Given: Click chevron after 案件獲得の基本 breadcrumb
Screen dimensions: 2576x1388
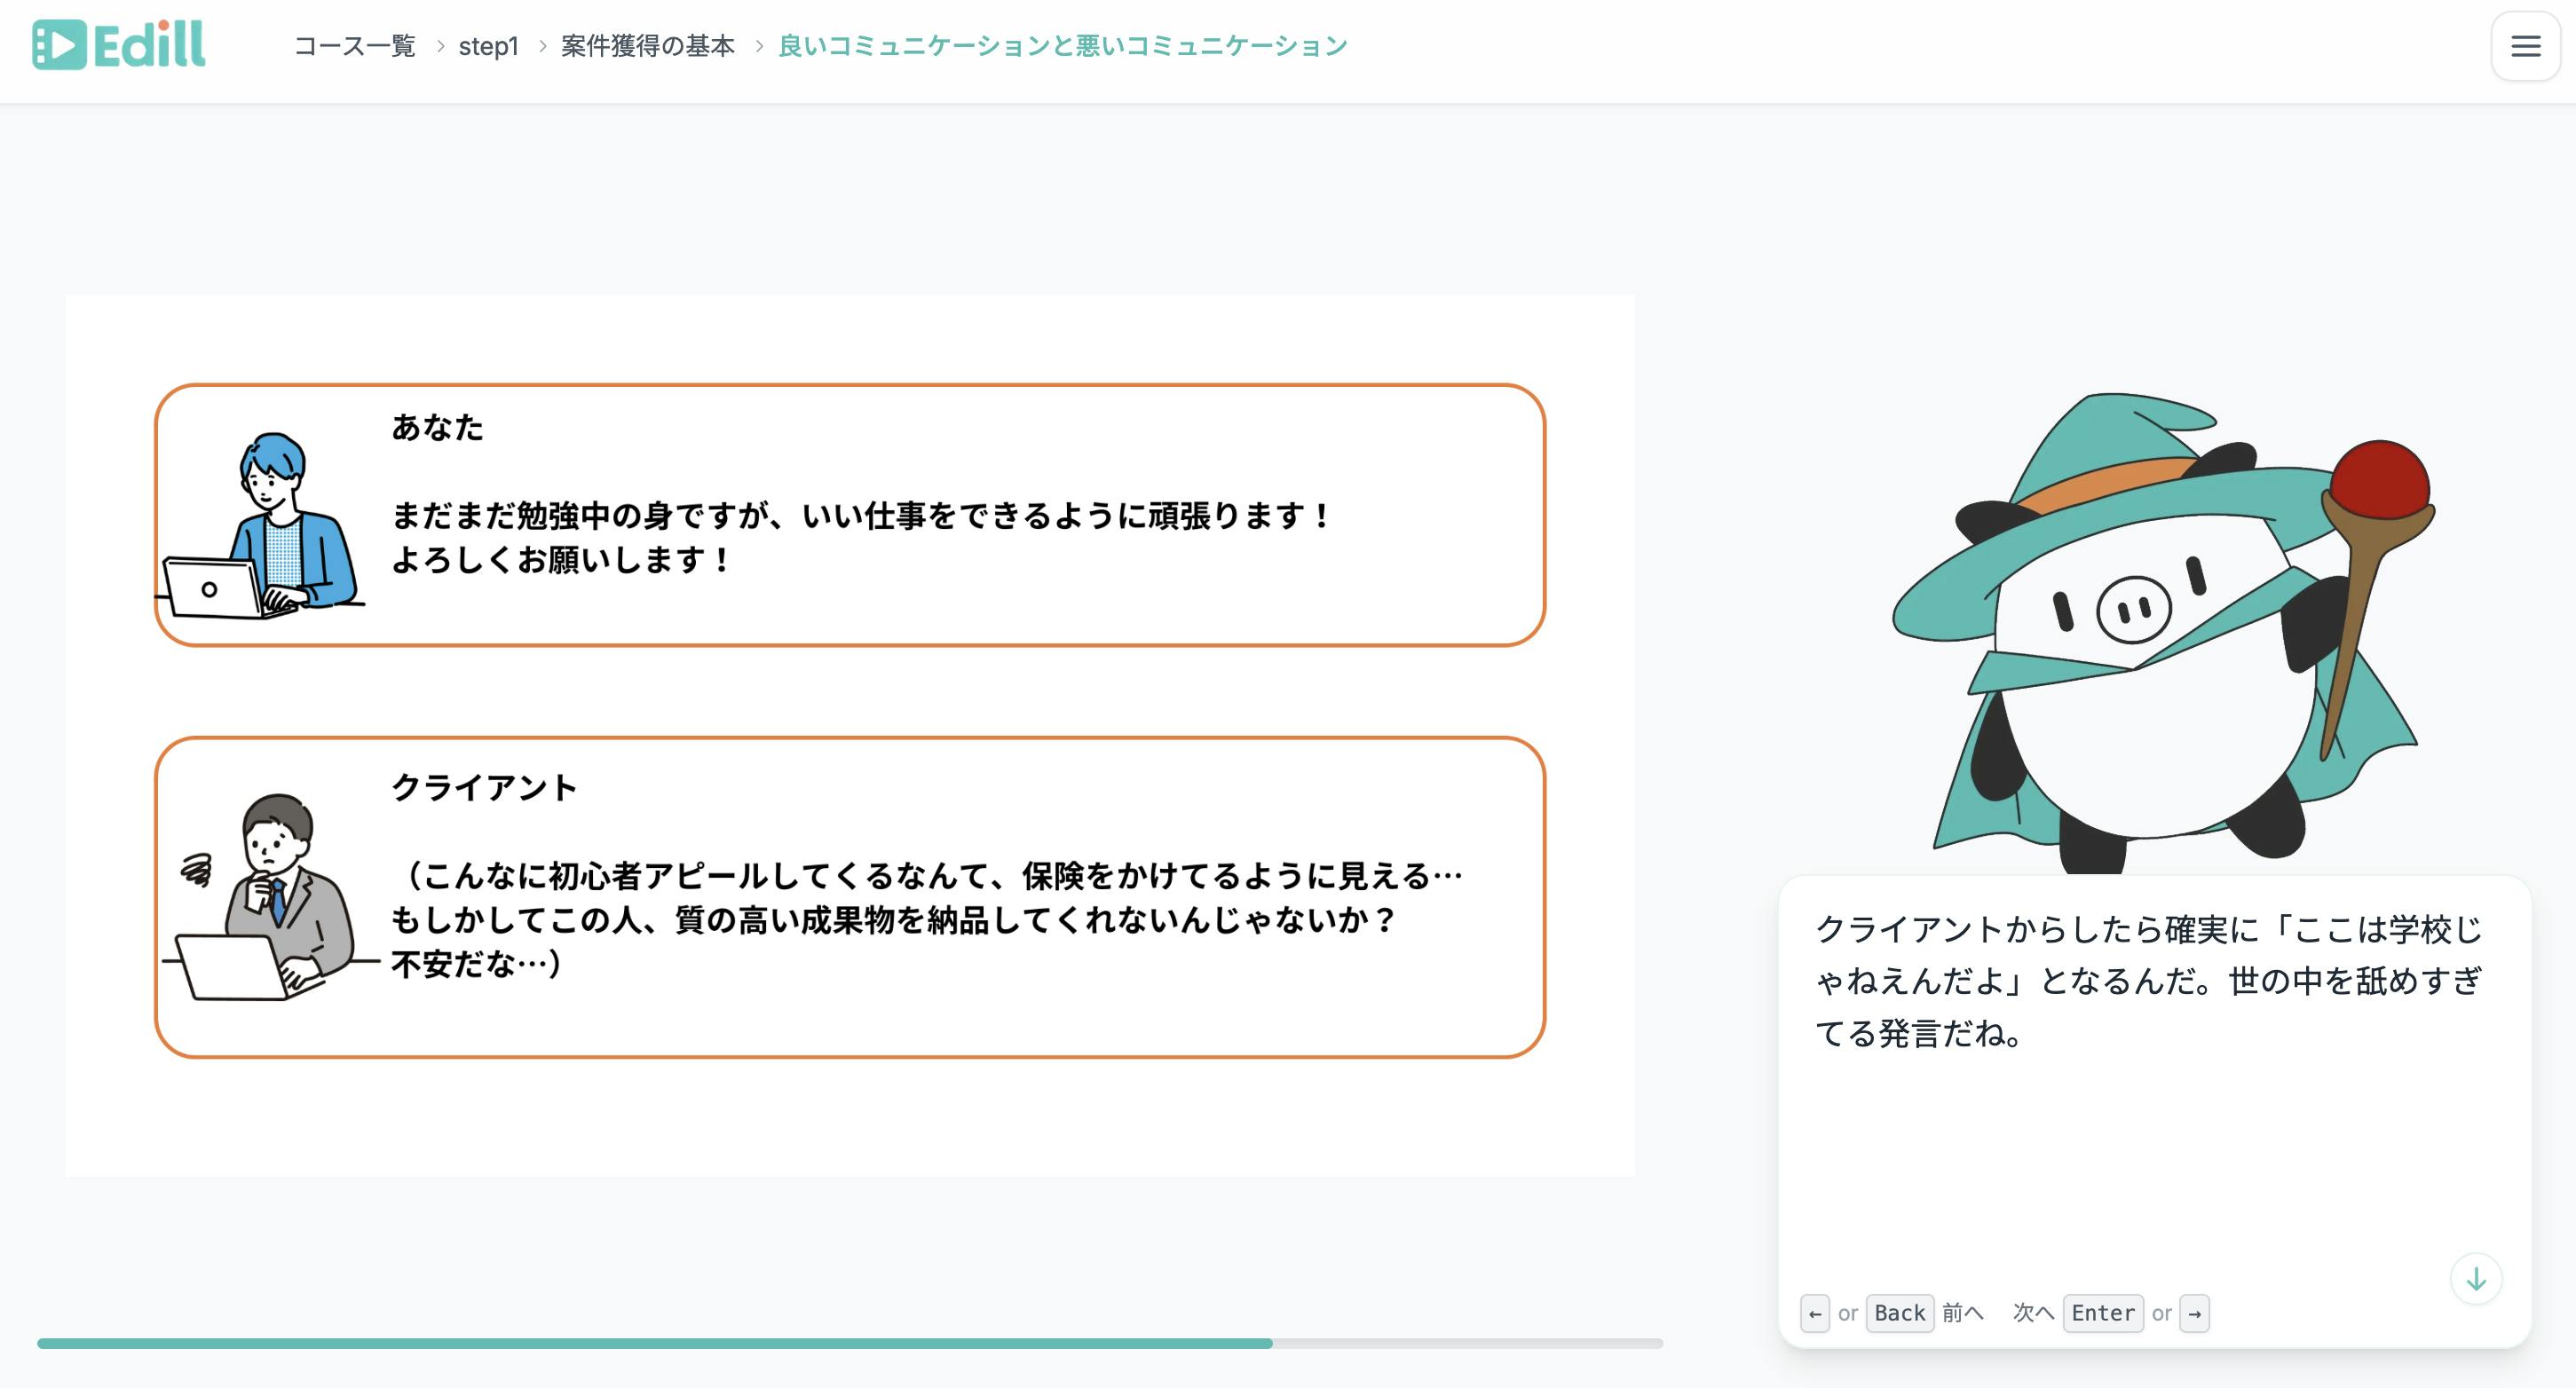Looking at the screenshot, I should pos(758,46).
